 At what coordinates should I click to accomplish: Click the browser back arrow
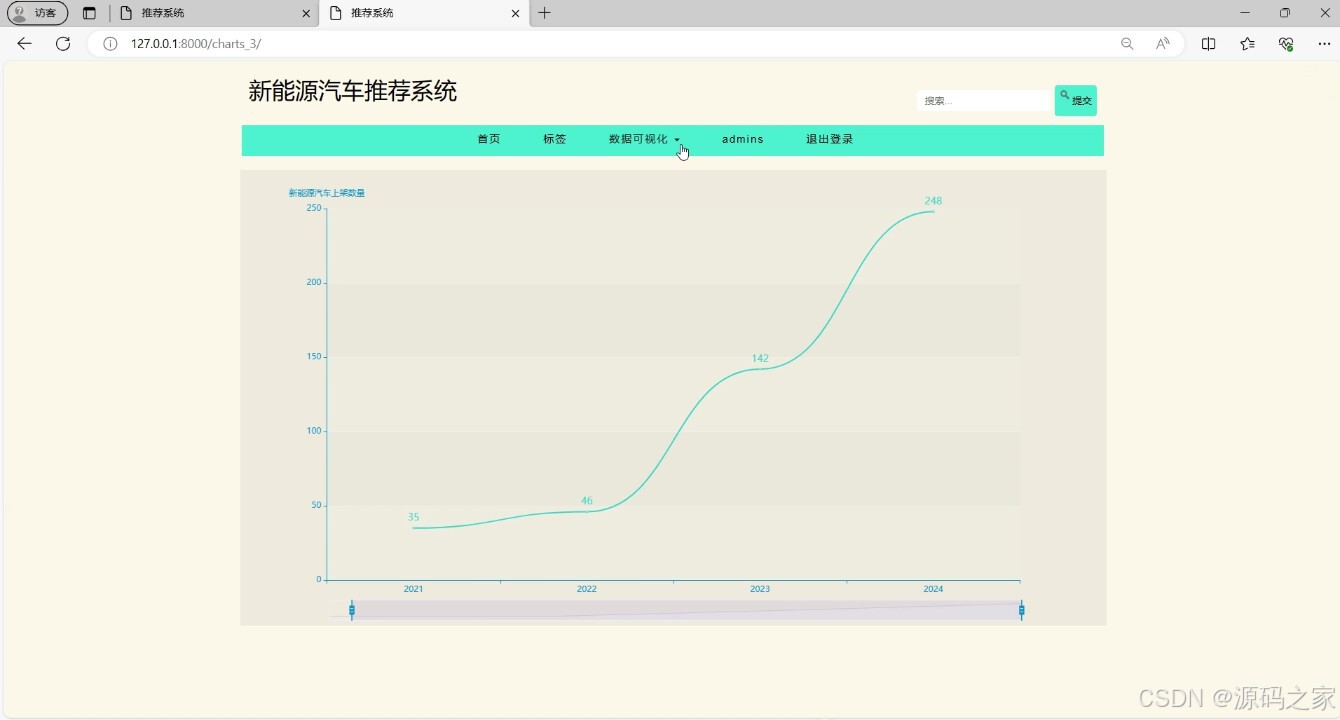25,44
